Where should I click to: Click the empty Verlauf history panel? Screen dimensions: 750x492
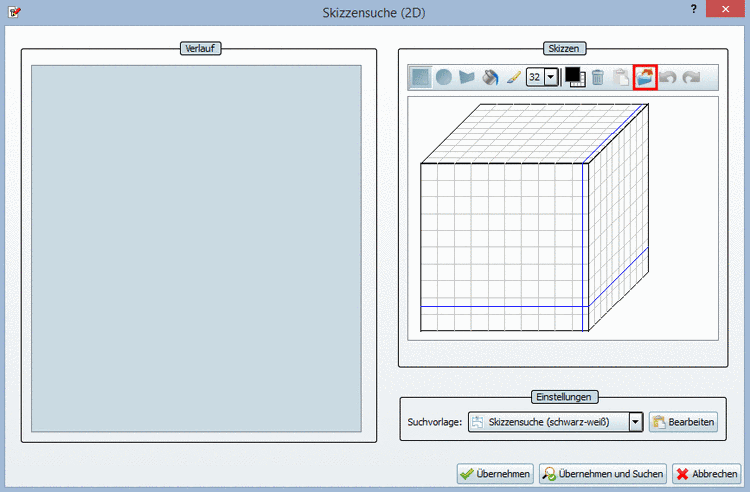(196, 249)
